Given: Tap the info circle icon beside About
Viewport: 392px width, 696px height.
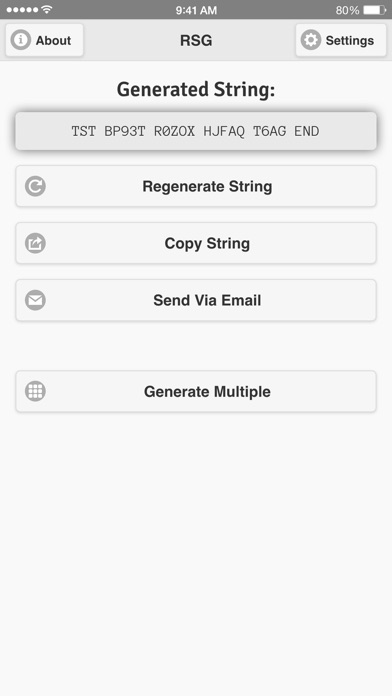Looking at the screenshot, I should (20, 40).
